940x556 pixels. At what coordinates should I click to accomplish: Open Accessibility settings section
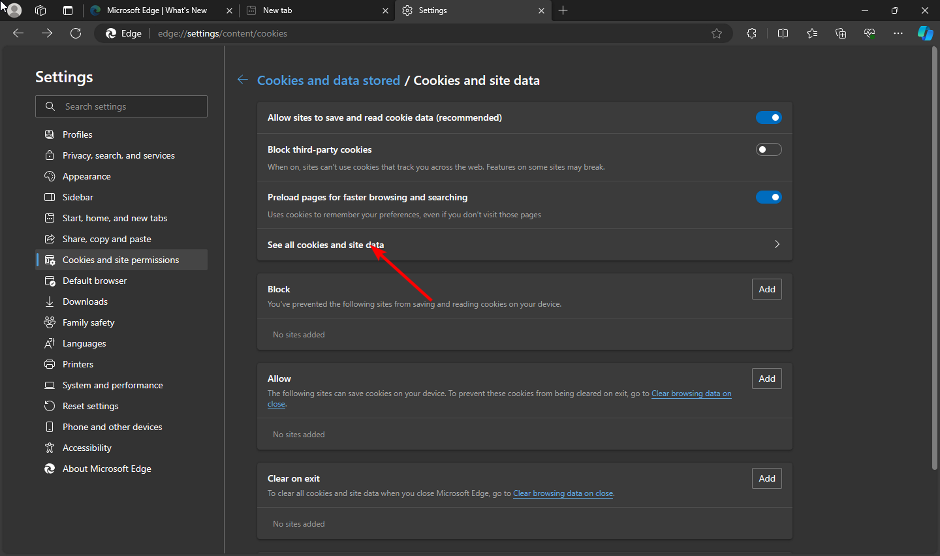tap(122, 447)
